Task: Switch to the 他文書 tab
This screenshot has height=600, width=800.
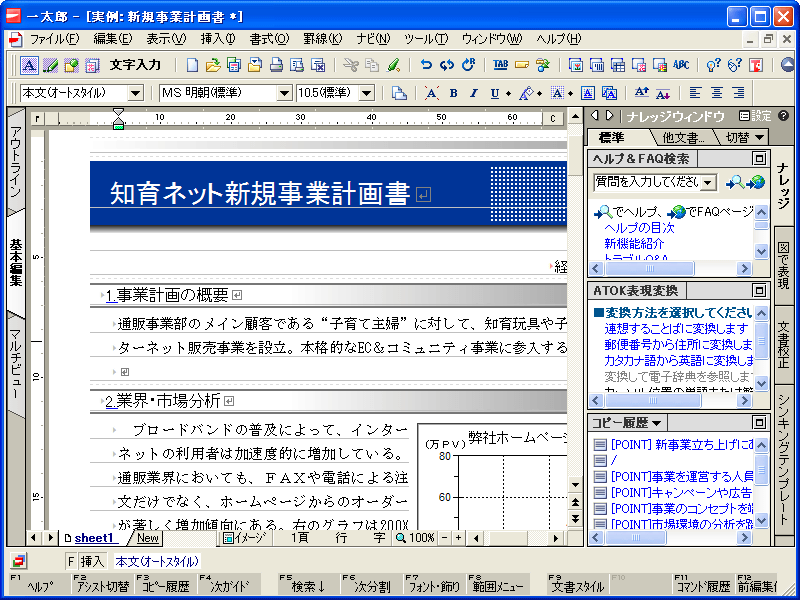Action: [683, 137]
